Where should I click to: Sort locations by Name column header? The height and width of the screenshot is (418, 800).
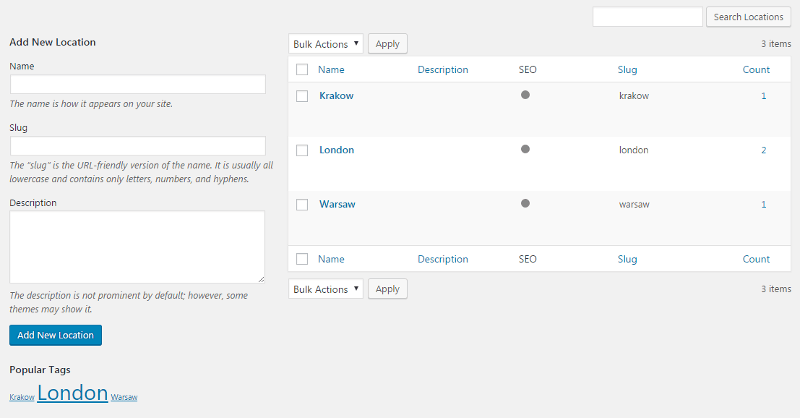pyautogui.click(x=331, y=70)
